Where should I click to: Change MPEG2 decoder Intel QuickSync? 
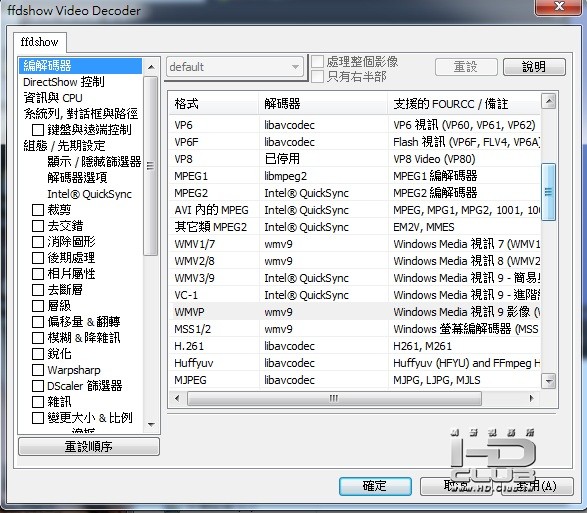pos(323,193)
